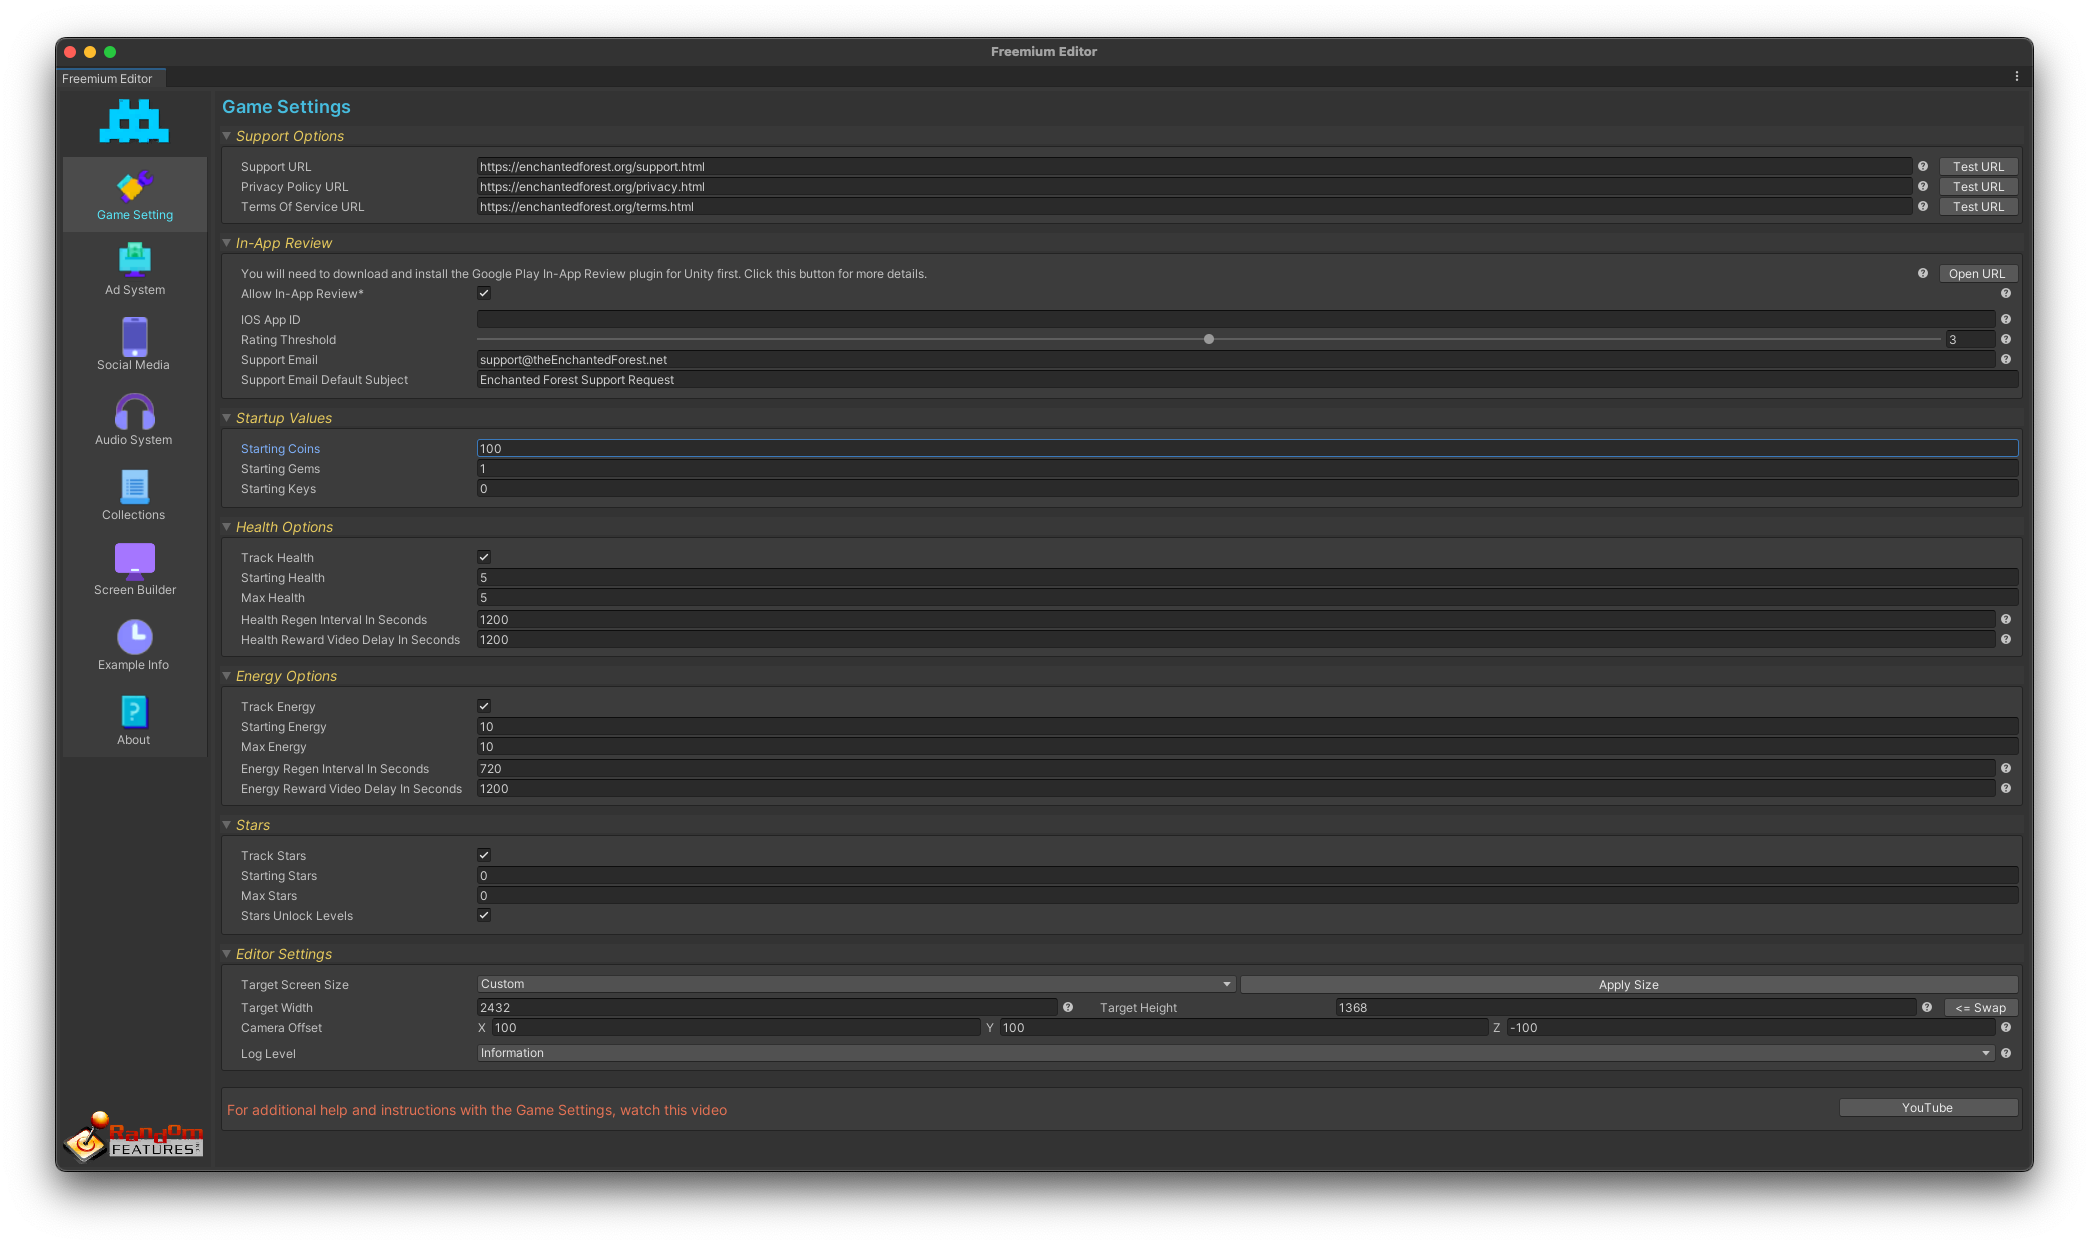Click the iOS App ID input field
The width and height of the screenshot is (2089, 1245).
1235,319
